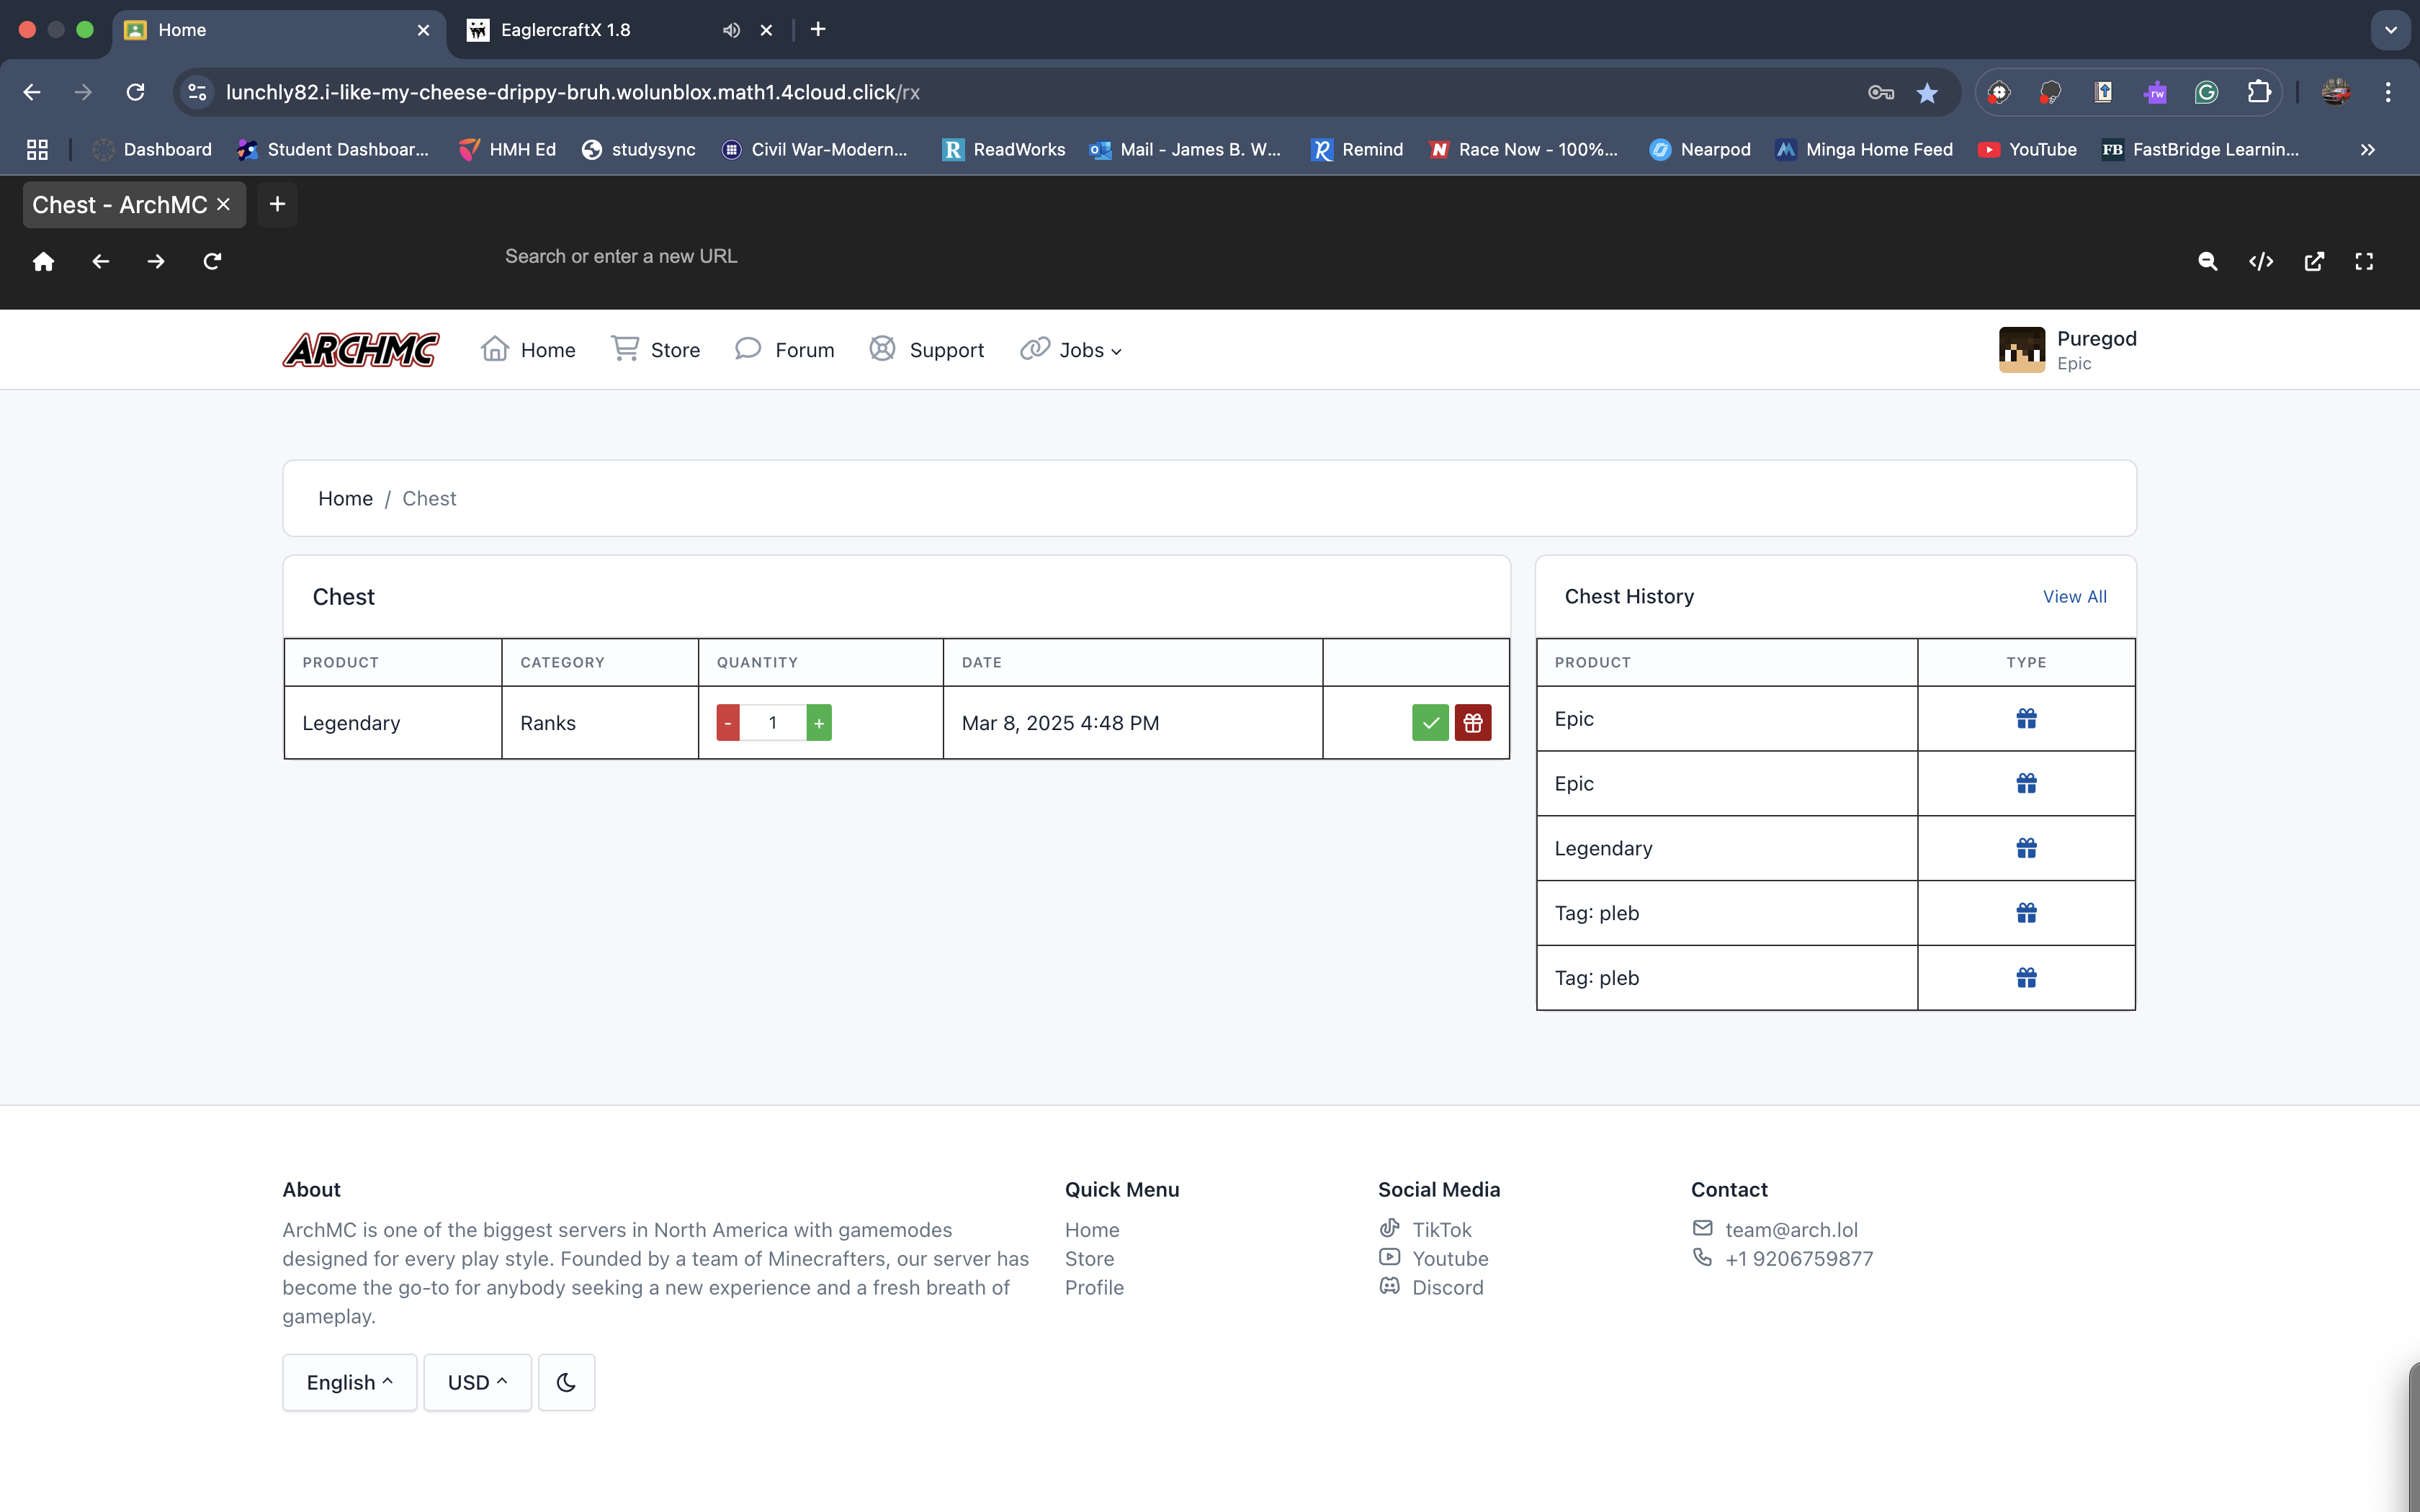Image resolution: width=2420 pixels, height=1512 pixels.
Task: Open the Nearpod bookmark
Action: coord(1700,149)
